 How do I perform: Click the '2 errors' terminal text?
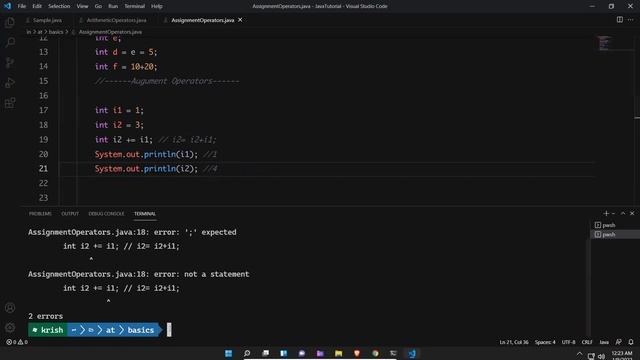45,316
